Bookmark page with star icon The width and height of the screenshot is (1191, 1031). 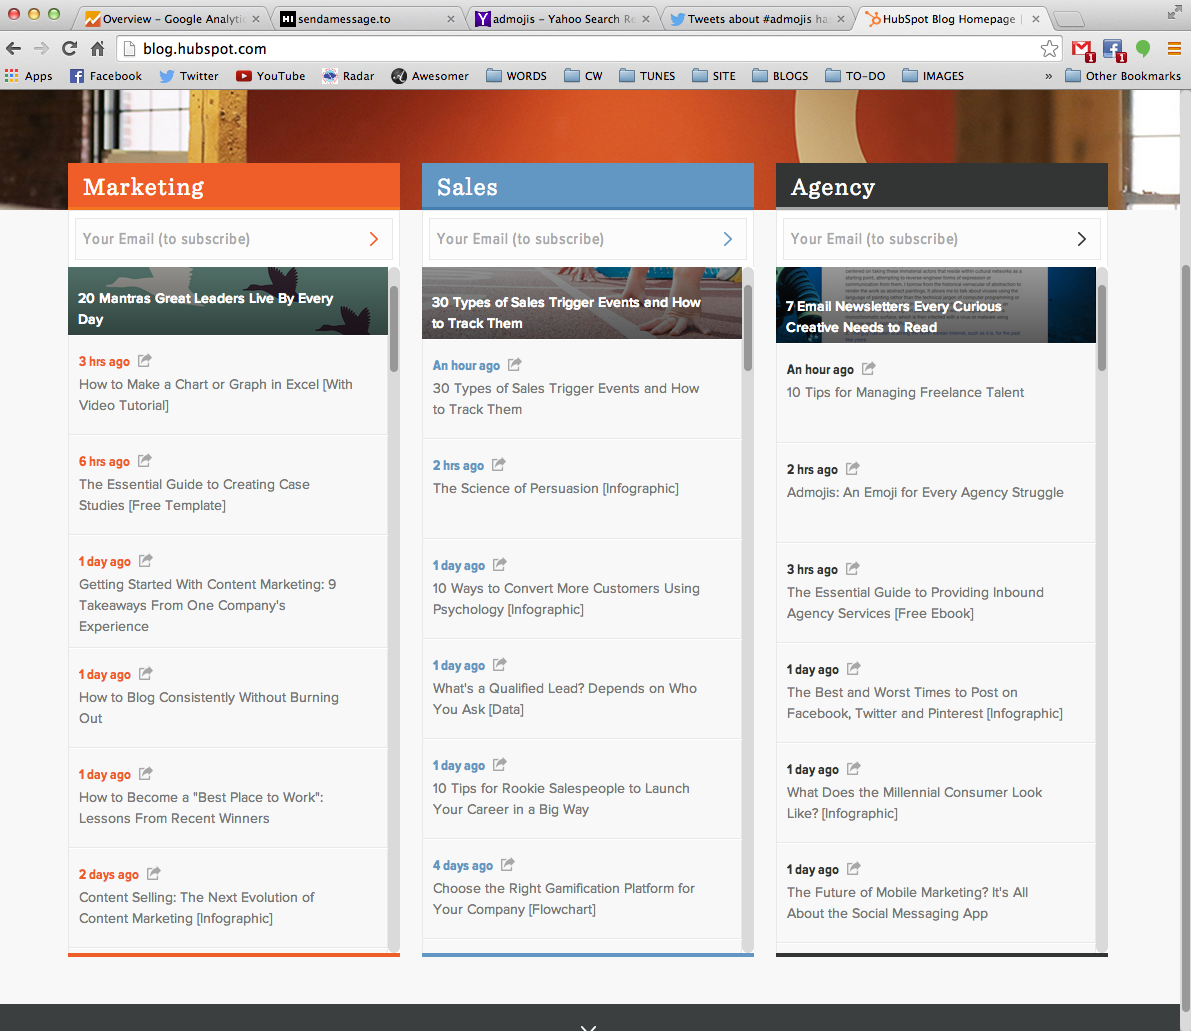(1049, 49)
